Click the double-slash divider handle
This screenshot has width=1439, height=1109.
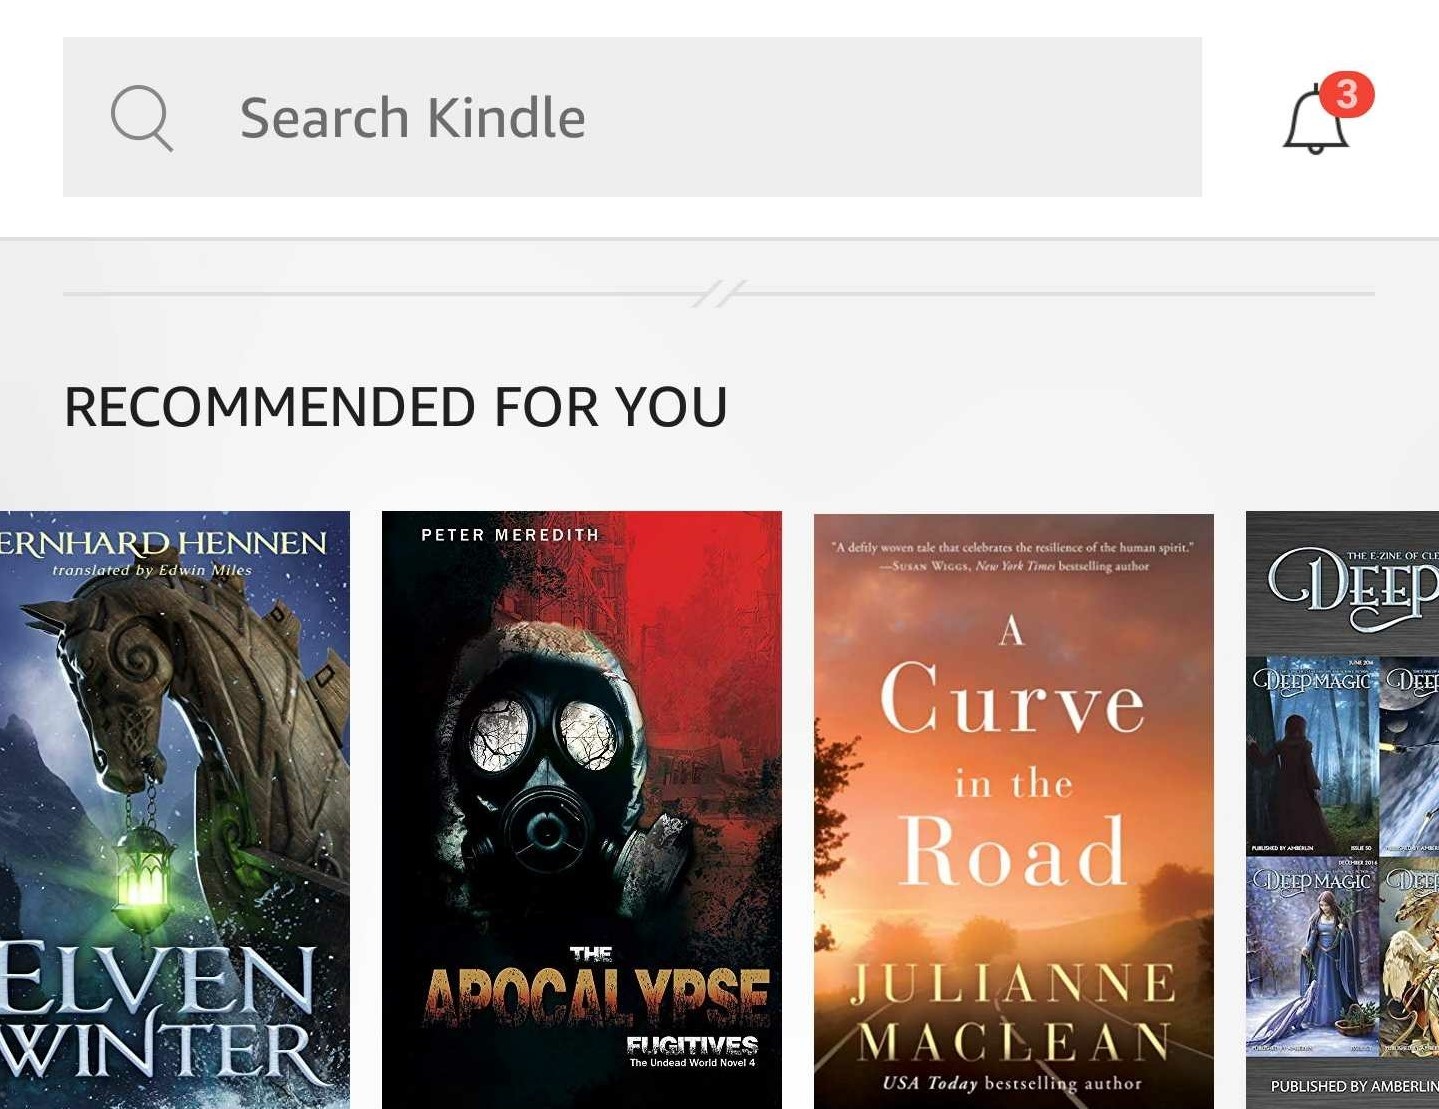[719, 293]
